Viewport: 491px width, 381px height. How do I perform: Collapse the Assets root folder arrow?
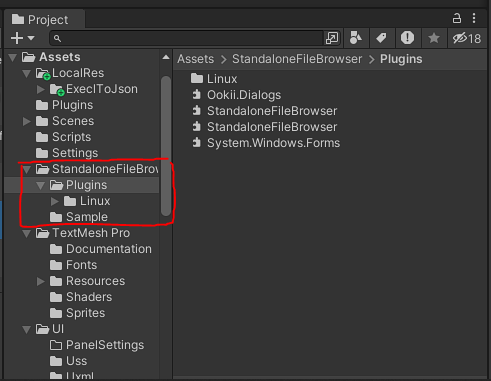[x=13, y=58]
